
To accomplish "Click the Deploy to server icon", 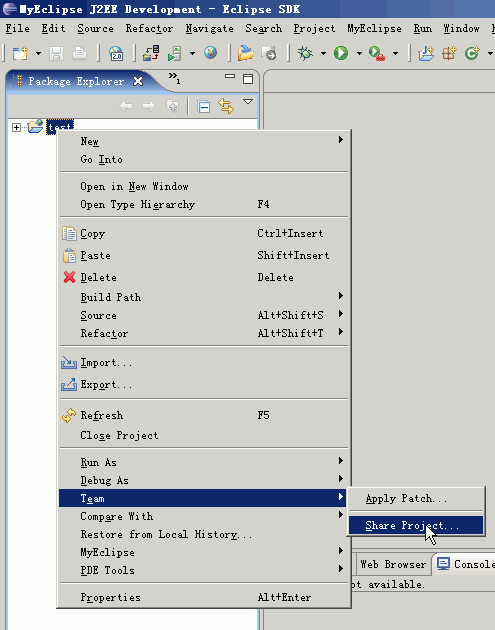I will click(151, 53).
